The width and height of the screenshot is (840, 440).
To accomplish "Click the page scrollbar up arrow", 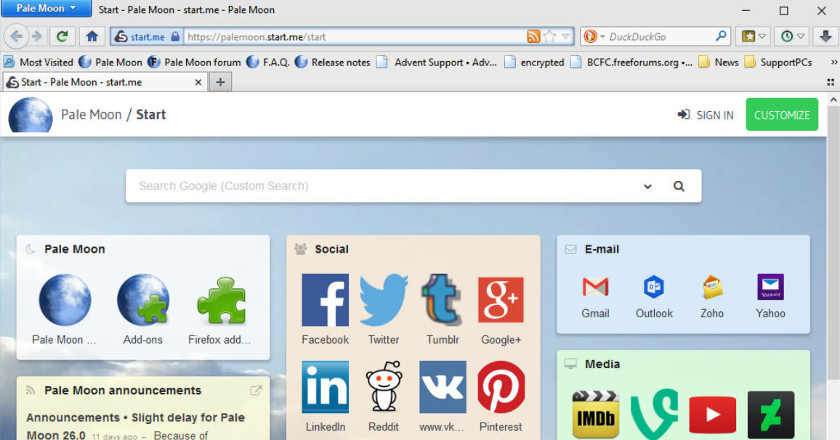I will pyautogui.click(x=833, y=99).
